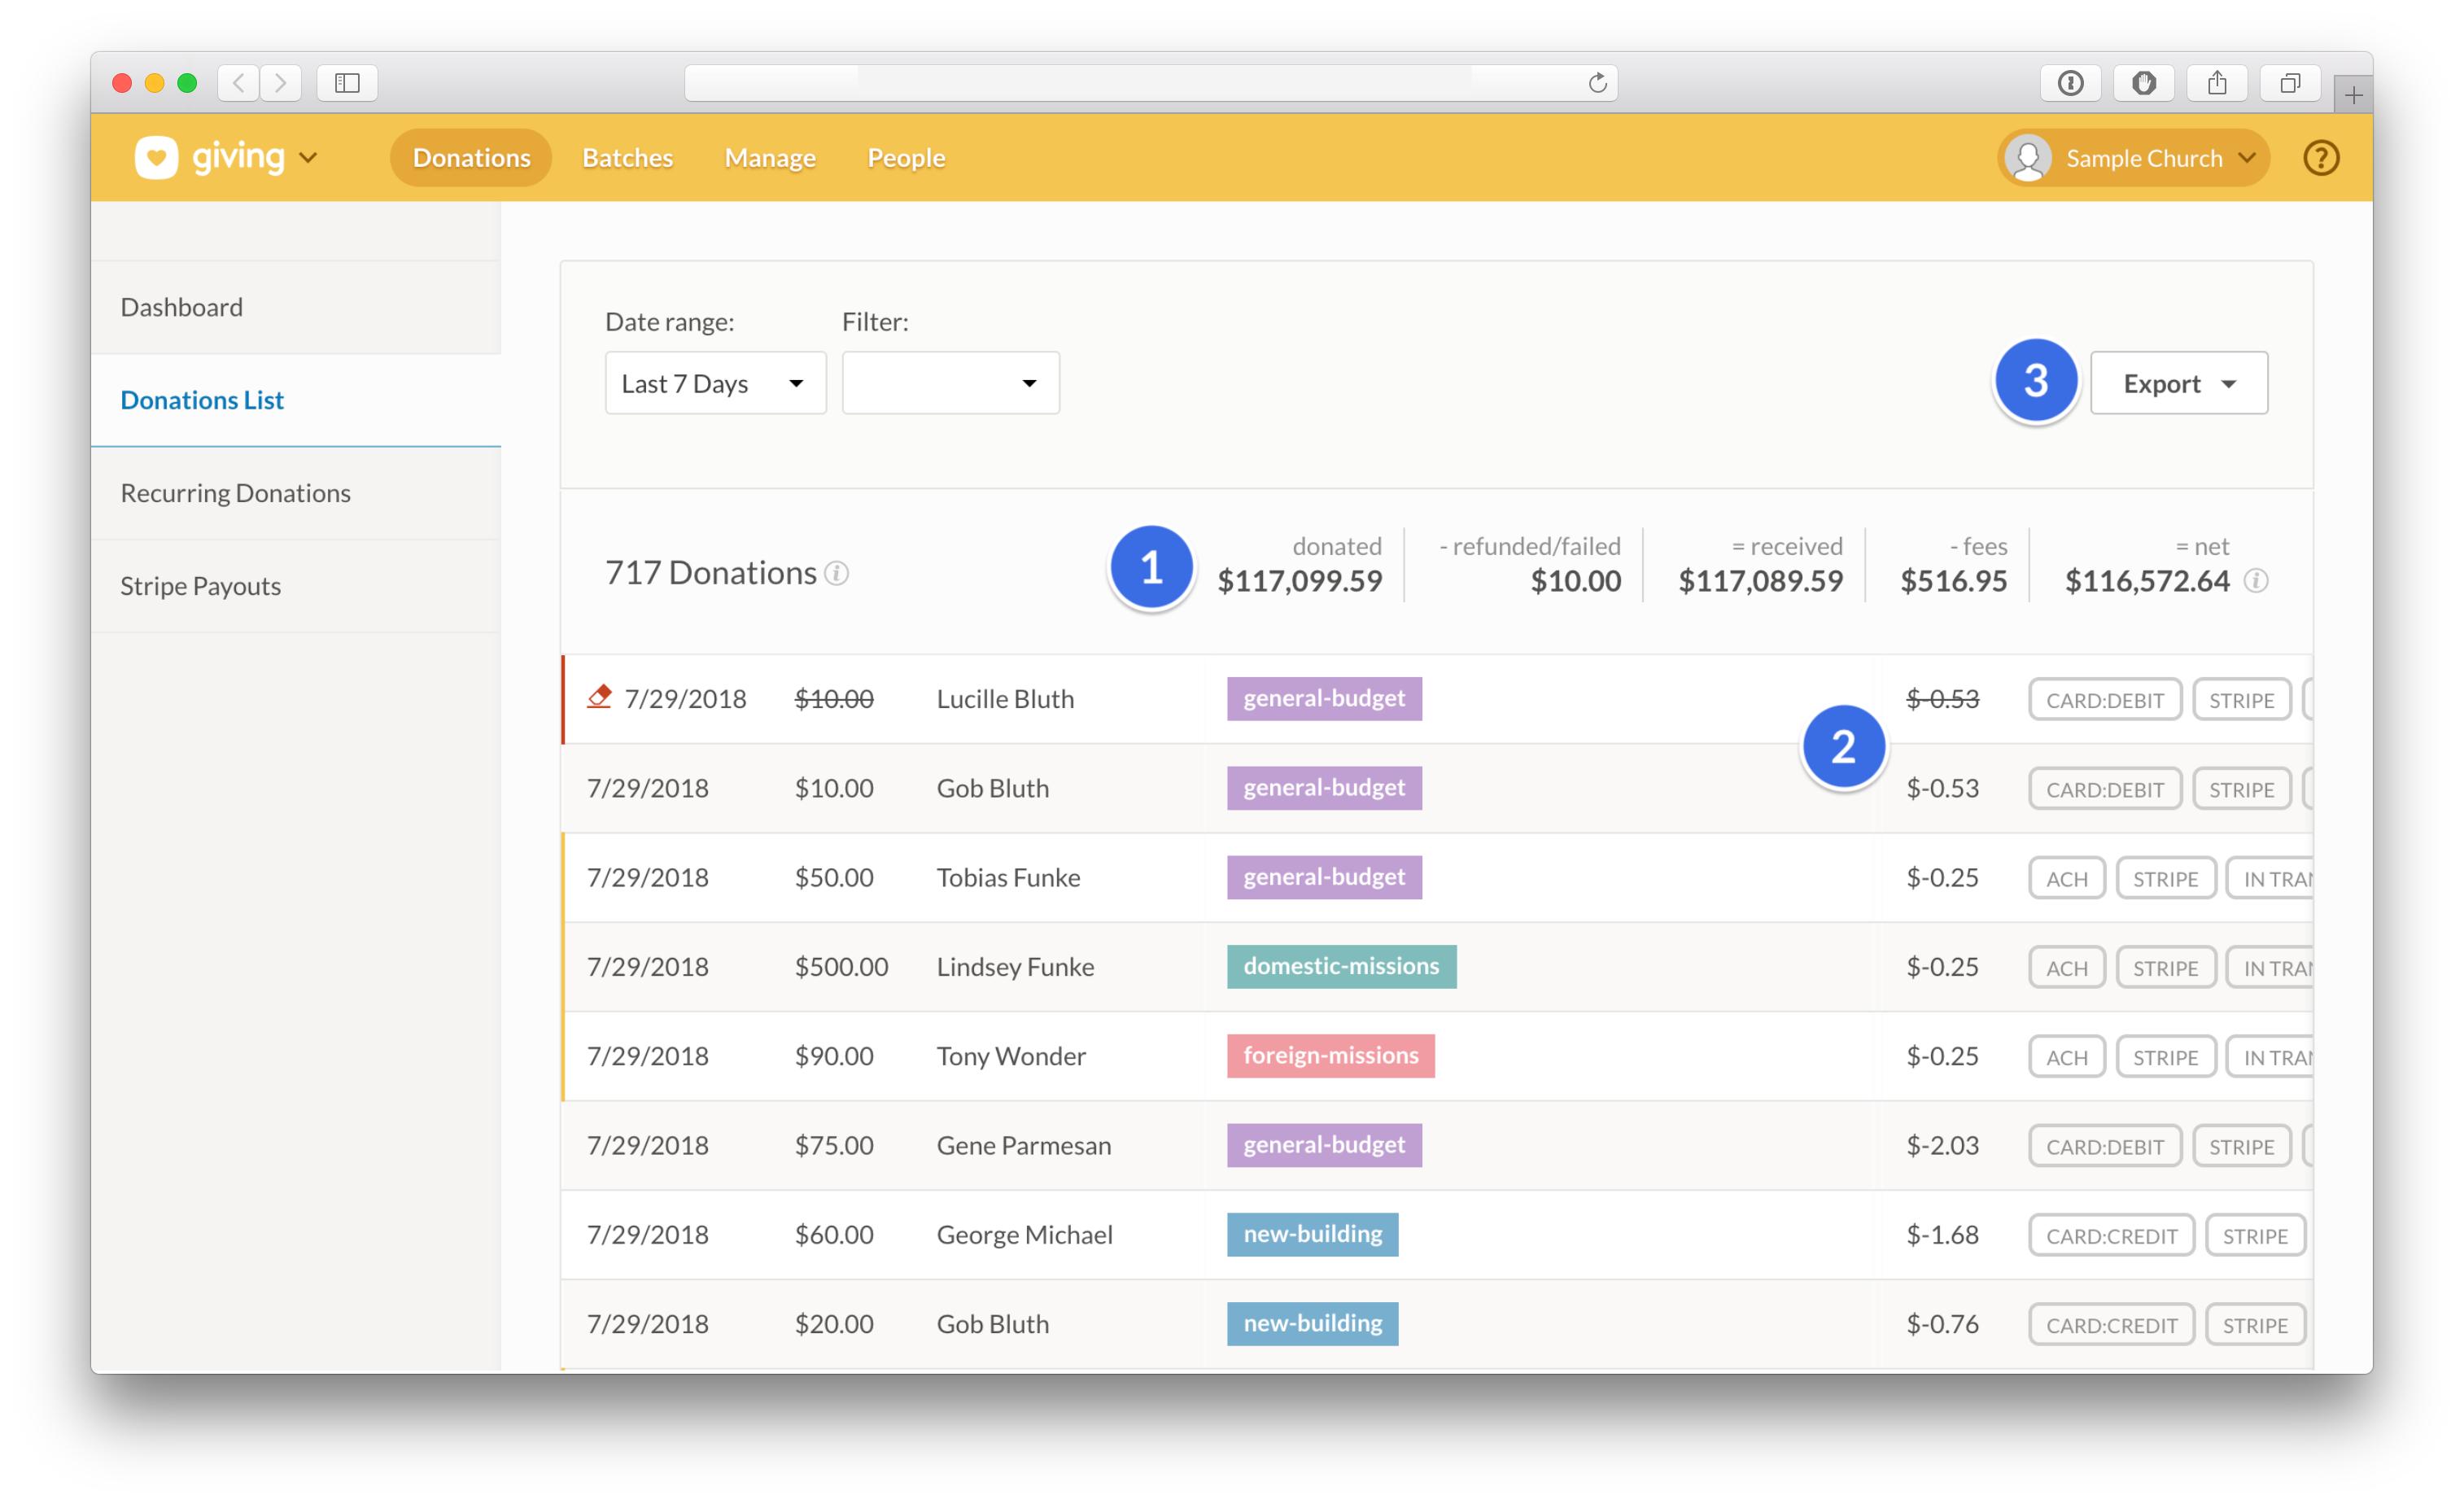Open the empty Filter dropdown

[950, 383]
